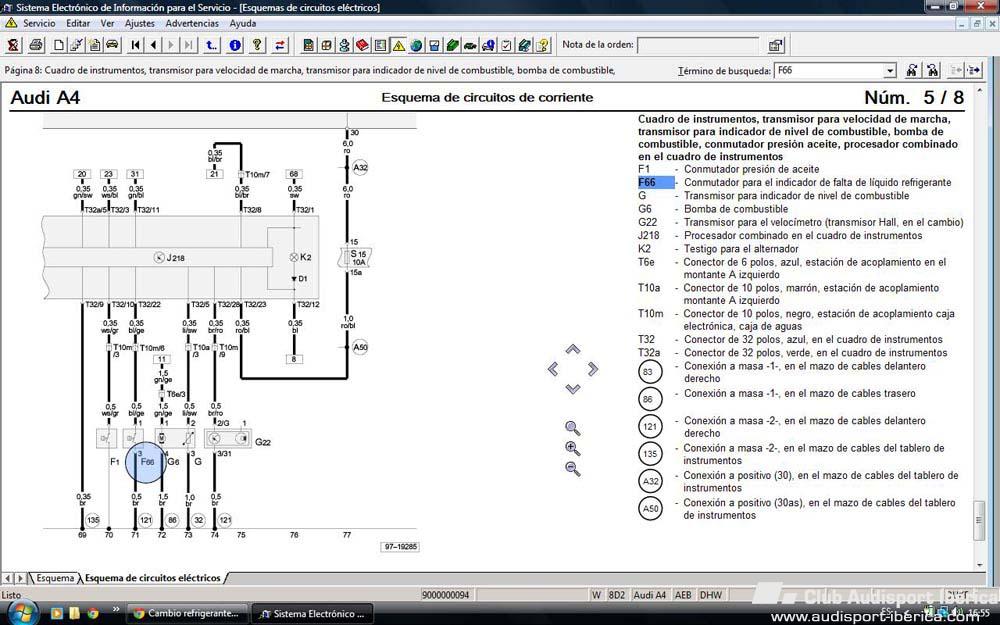Search forward with the binoculars icon
This screenshot has height=625, width=1000.
[912, 70]
